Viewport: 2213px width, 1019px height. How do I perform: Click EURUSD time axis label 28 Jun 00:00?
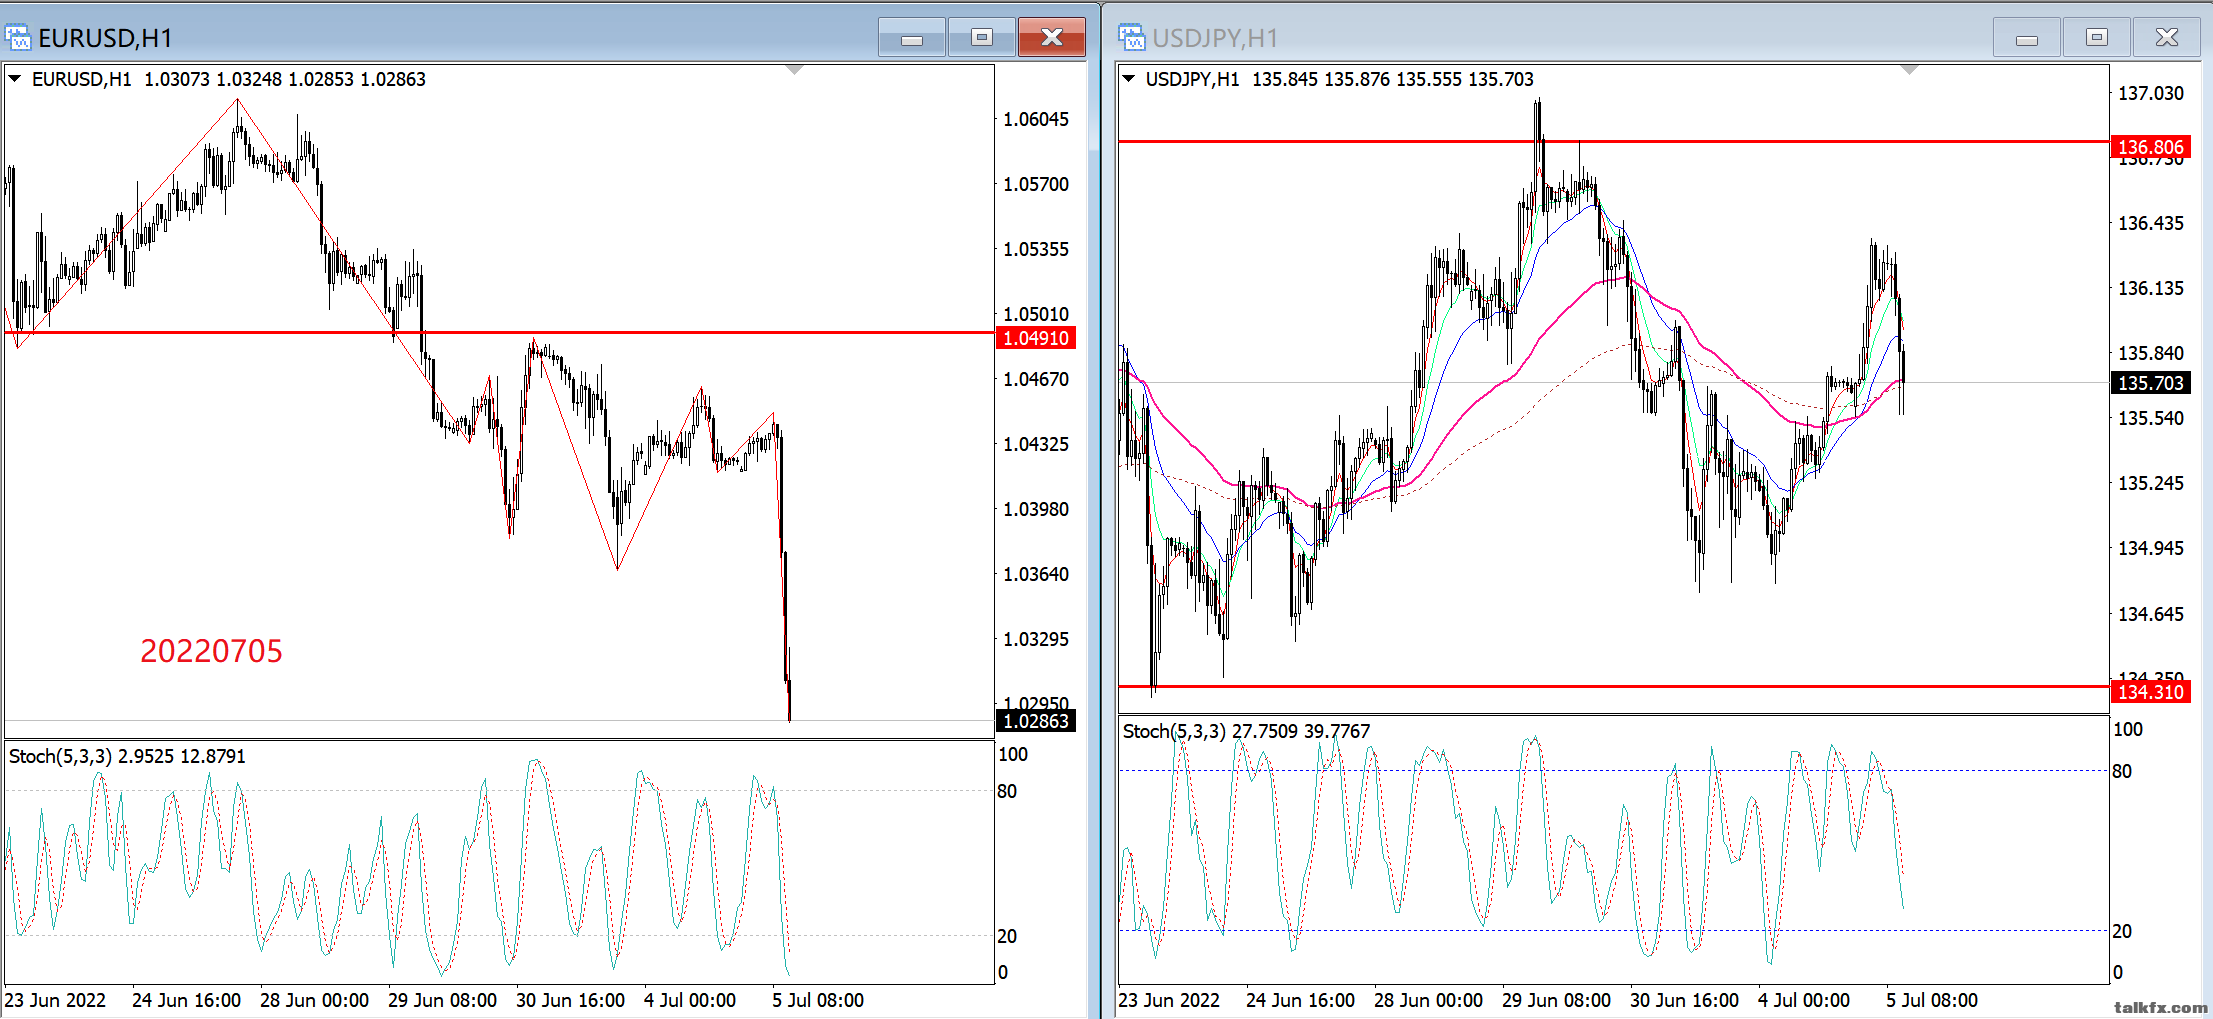point(314,1000)
